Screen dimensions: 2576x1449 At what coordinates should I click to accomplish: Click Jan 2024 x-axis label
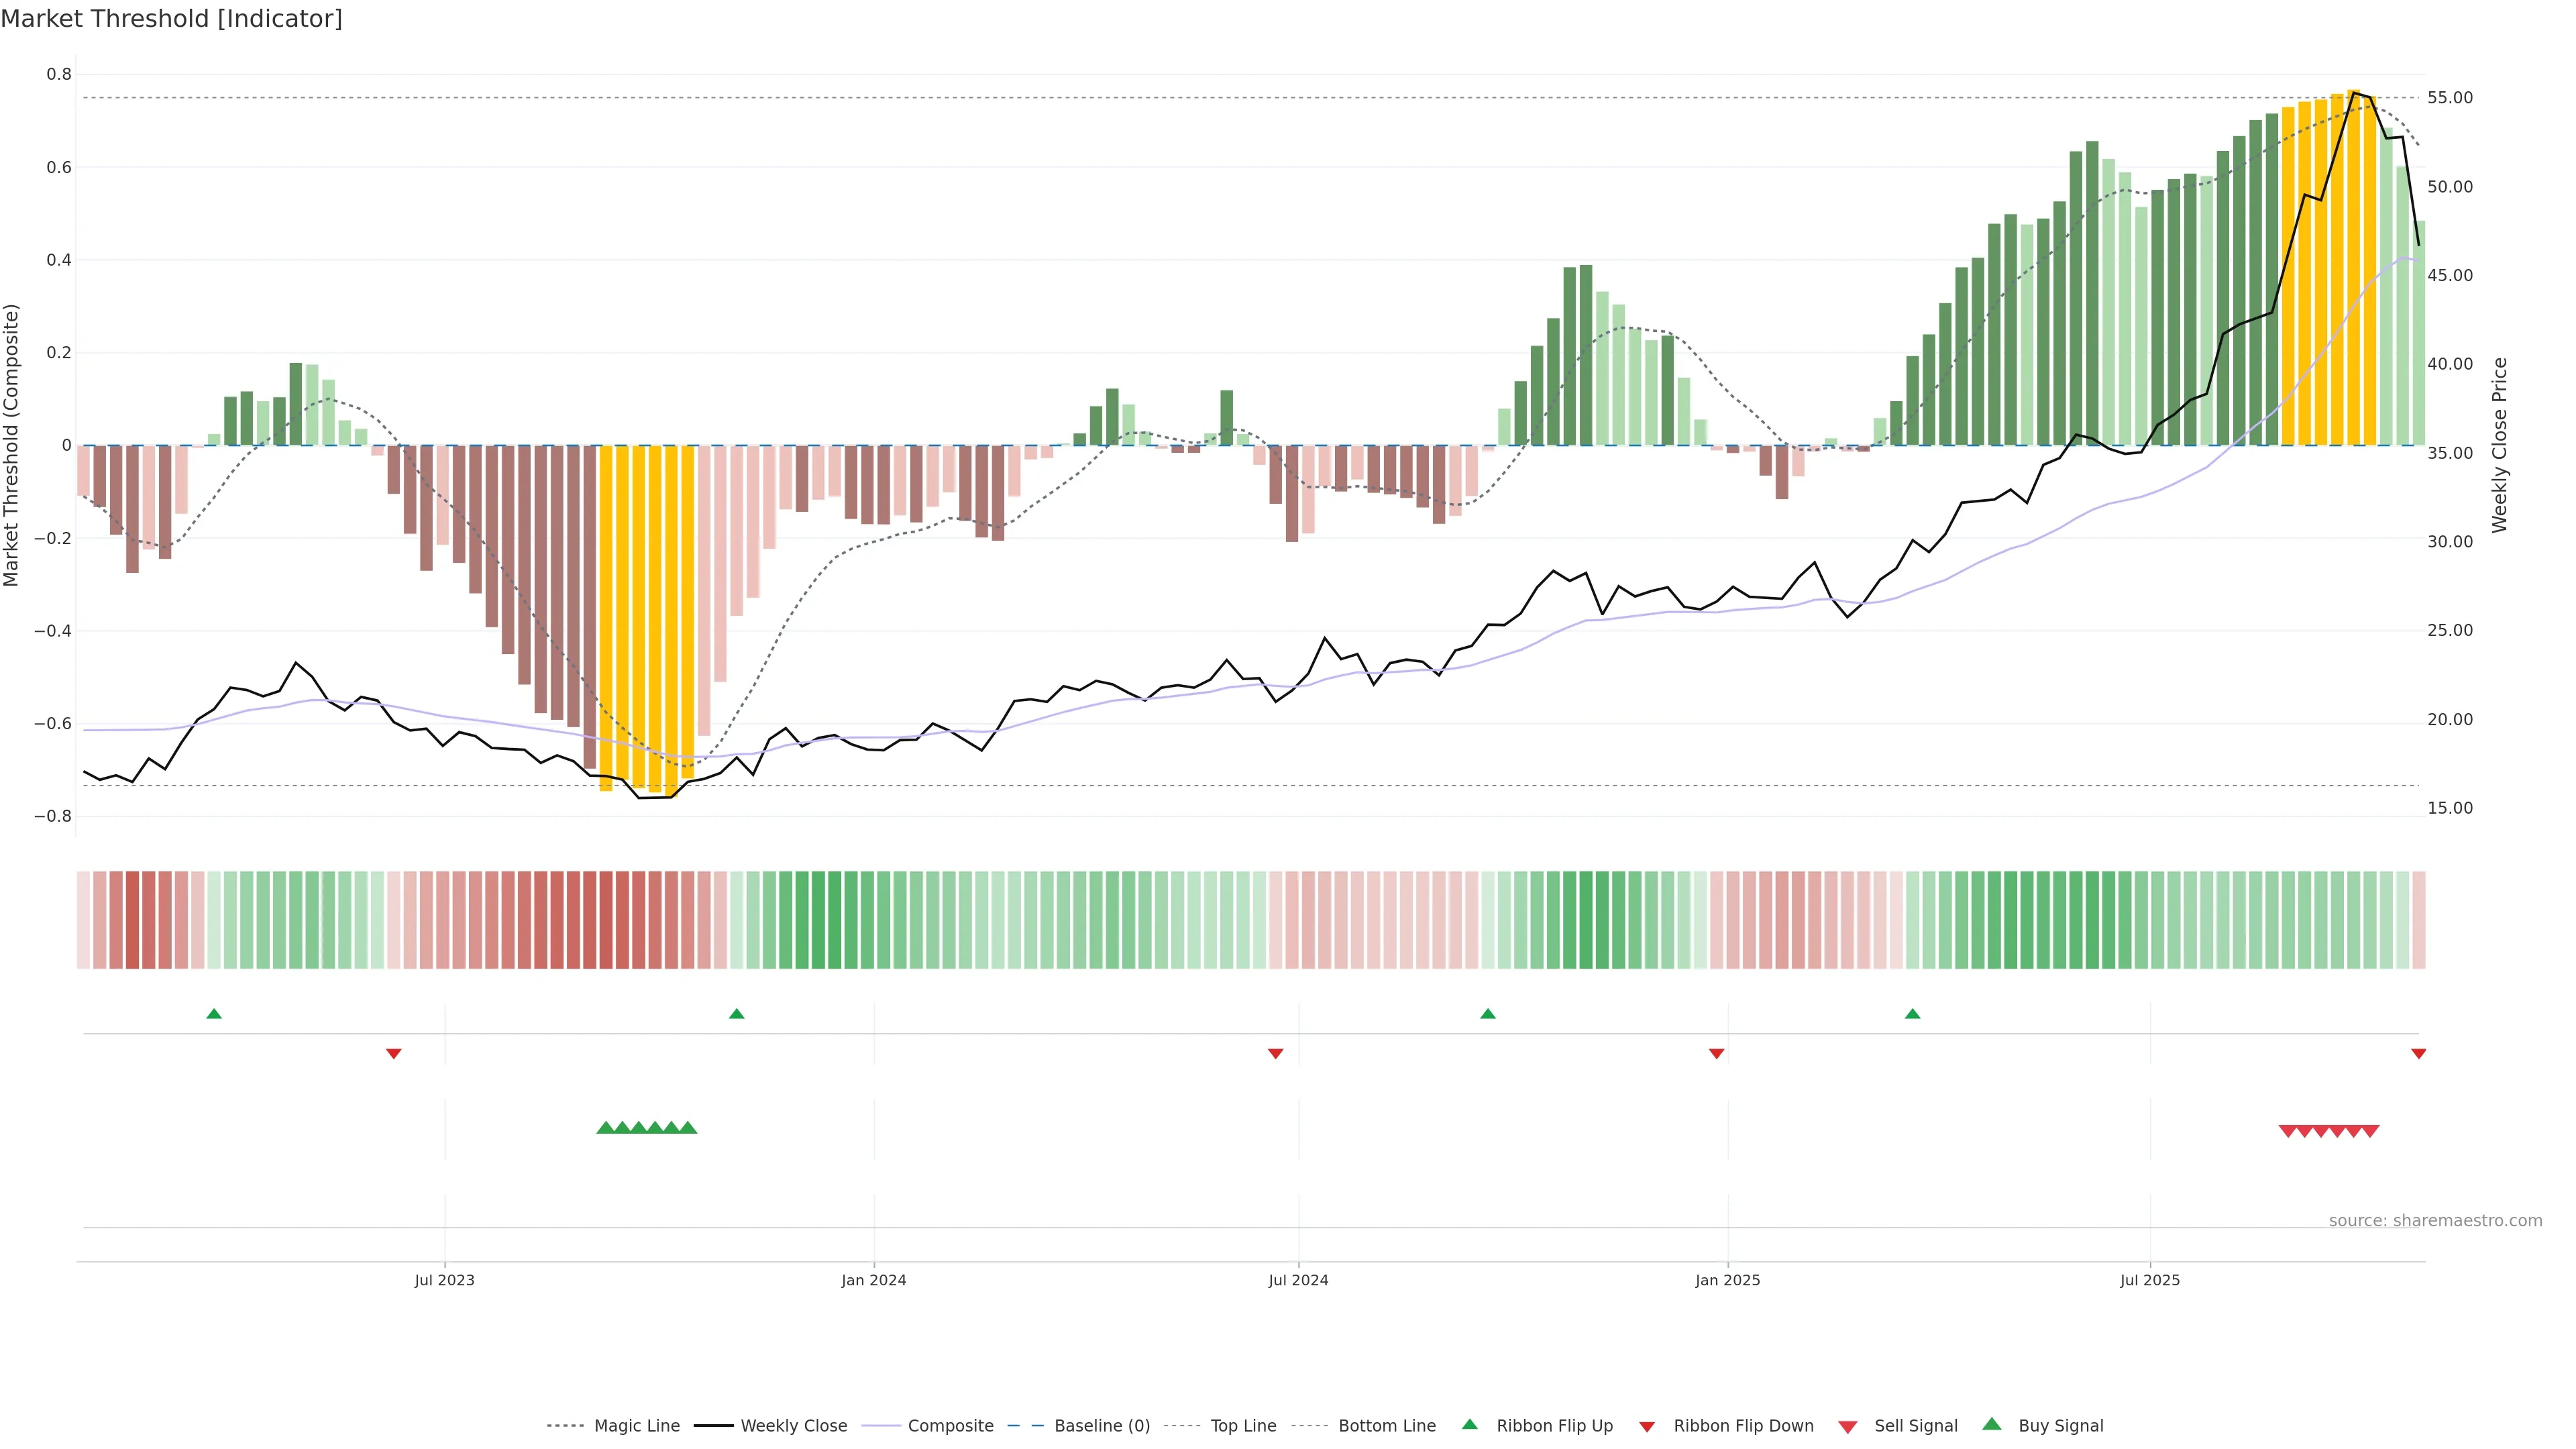(x=873, y=1280)
